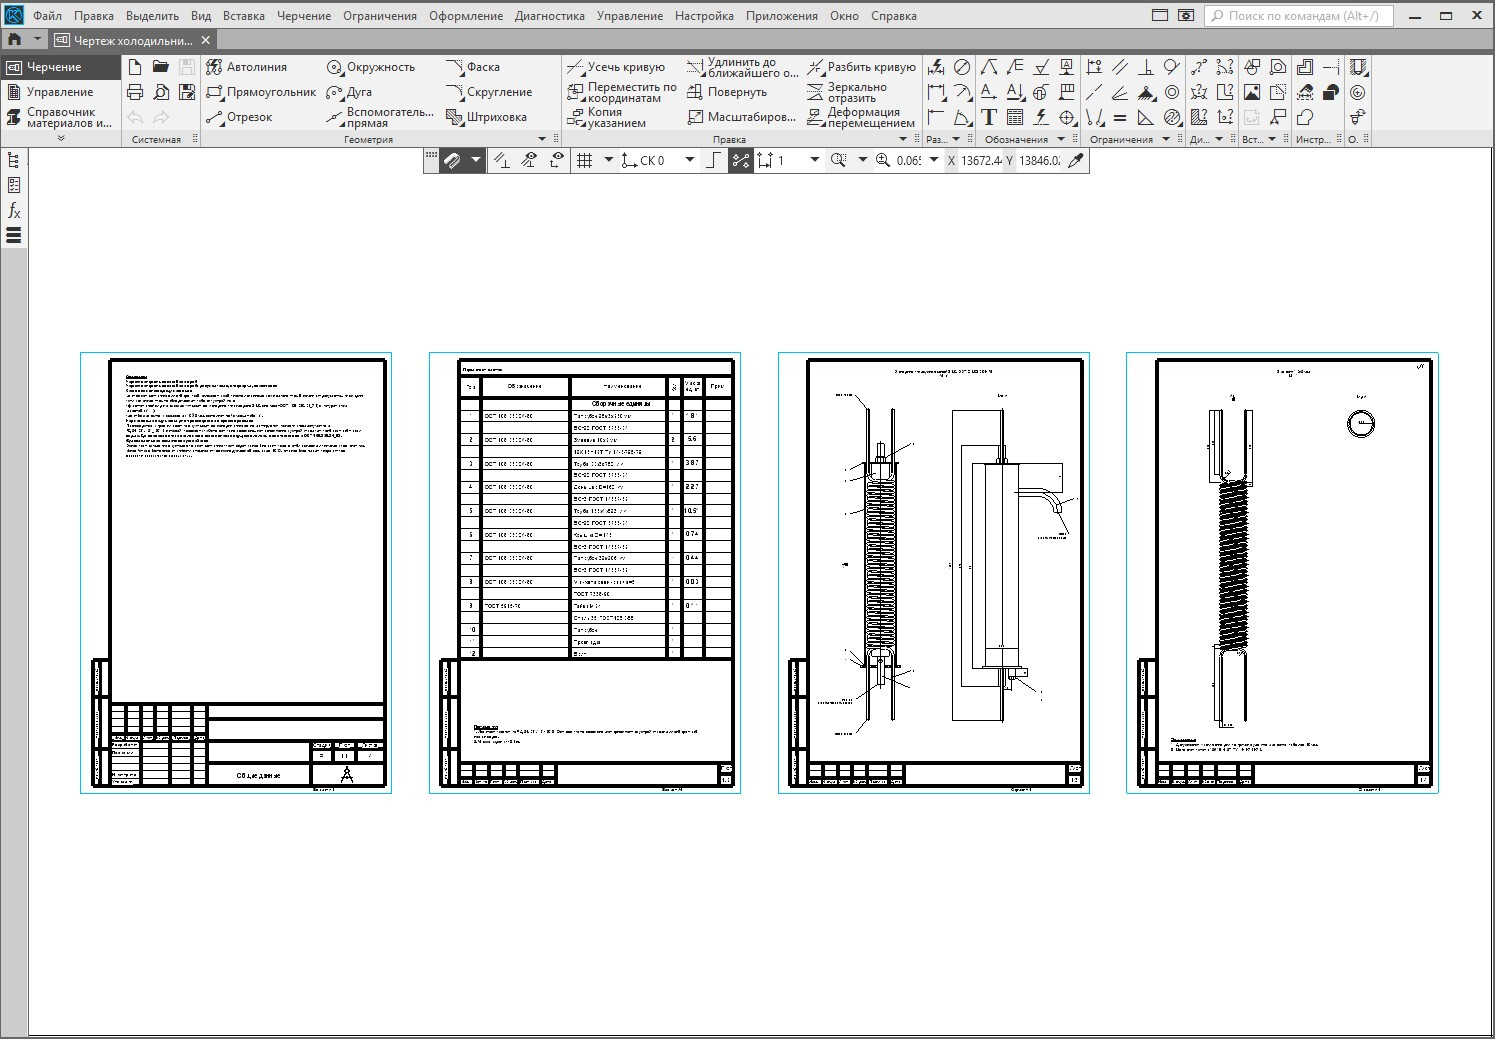Insert text with the large T icon
The width and height of the screenshot is (1495, 1039).
pyautogui.click(x=988, y=117)
